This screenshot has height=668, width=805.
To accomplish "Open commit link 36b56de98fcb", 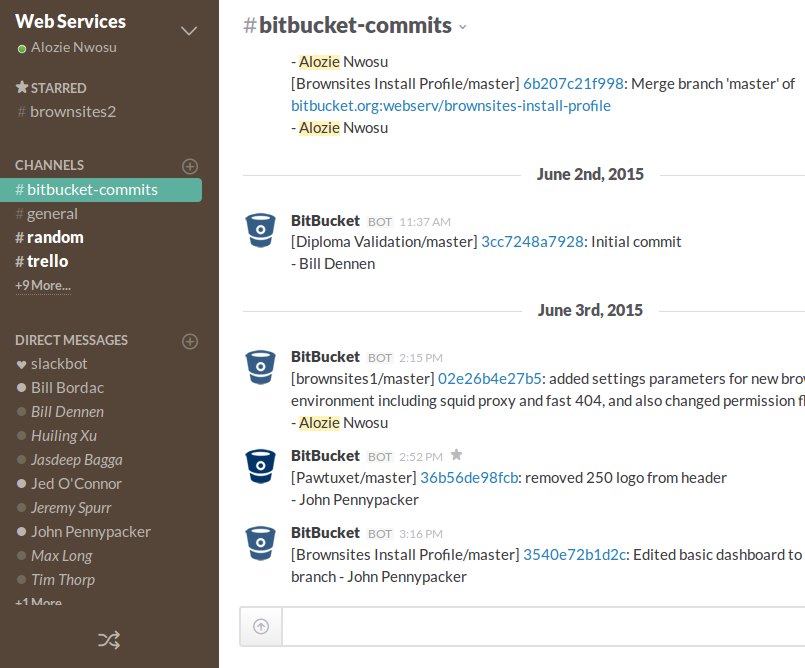I will click(469, 478).
